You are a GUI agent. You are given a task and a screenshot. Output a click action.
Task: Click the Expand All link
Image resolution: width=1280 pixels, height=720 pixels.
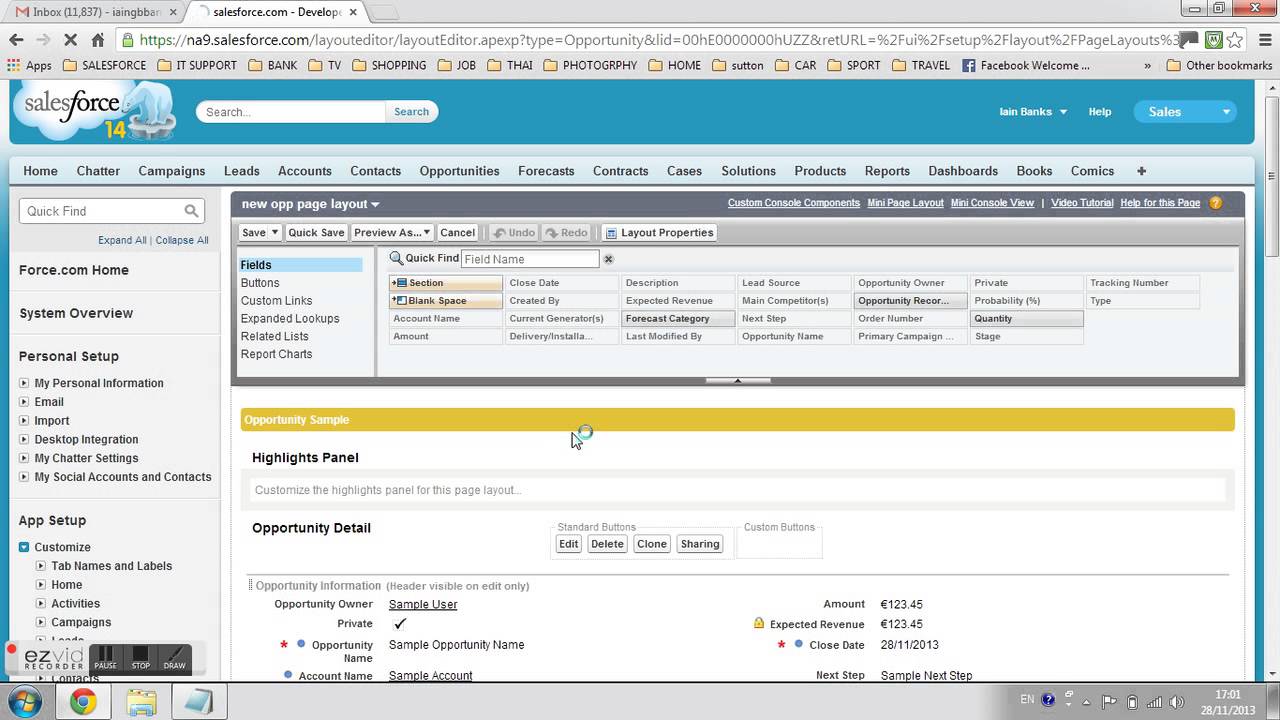point(122,240)
